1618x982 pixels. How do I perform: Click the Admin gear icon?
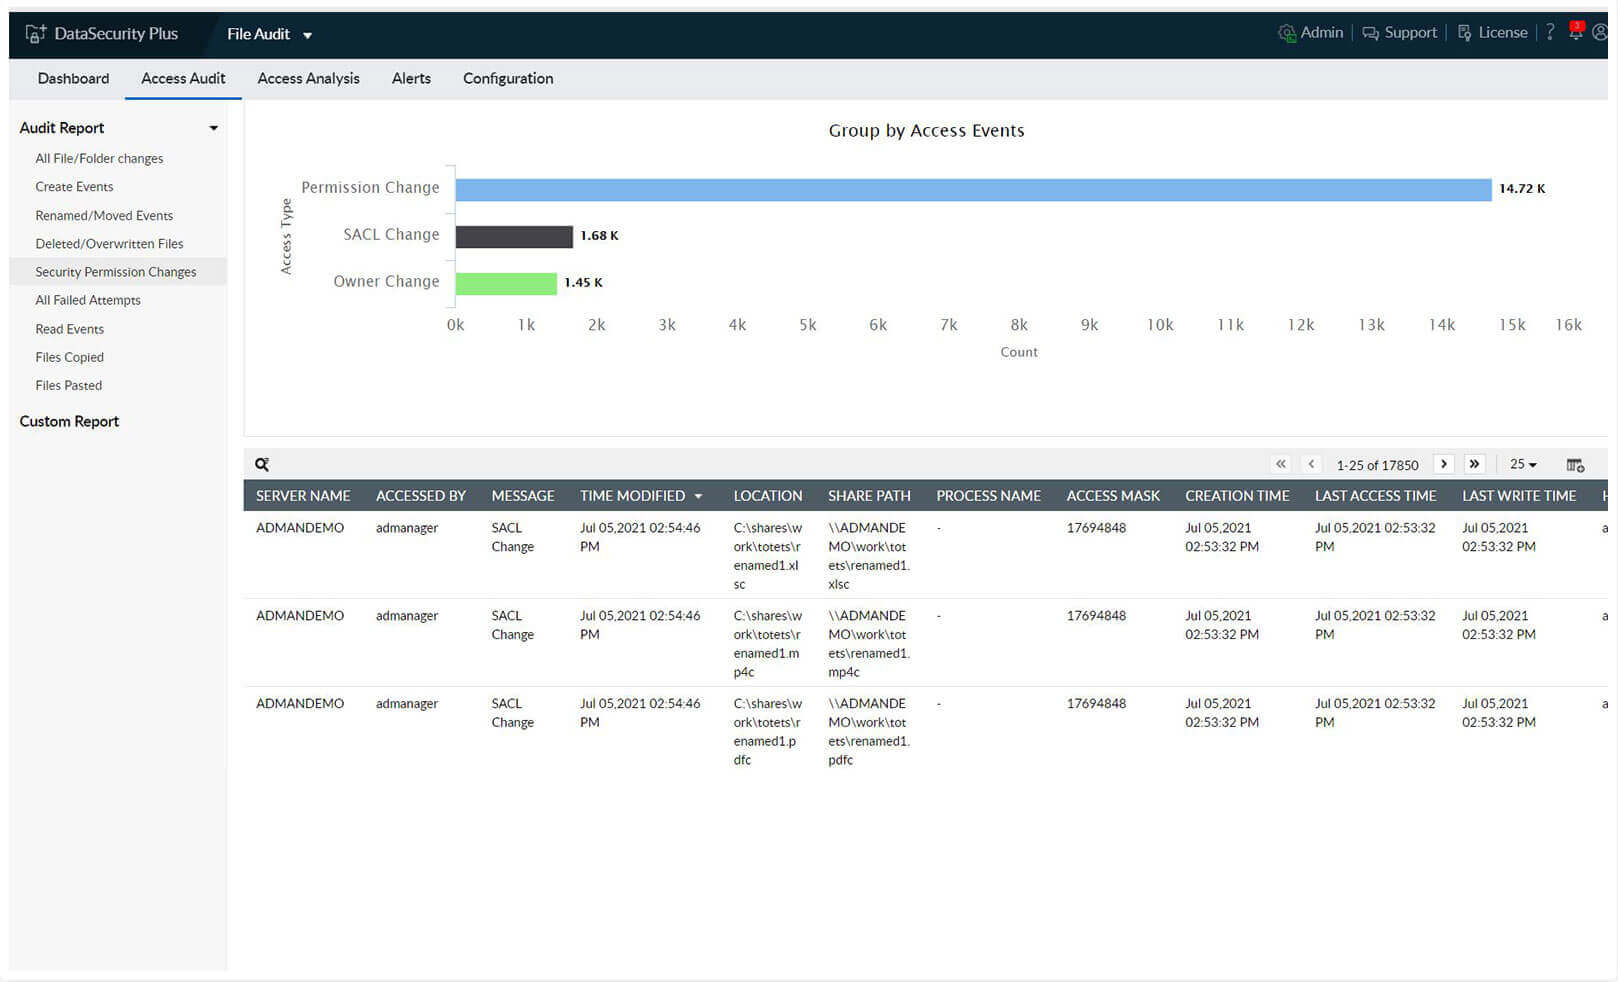[1288, 32]
